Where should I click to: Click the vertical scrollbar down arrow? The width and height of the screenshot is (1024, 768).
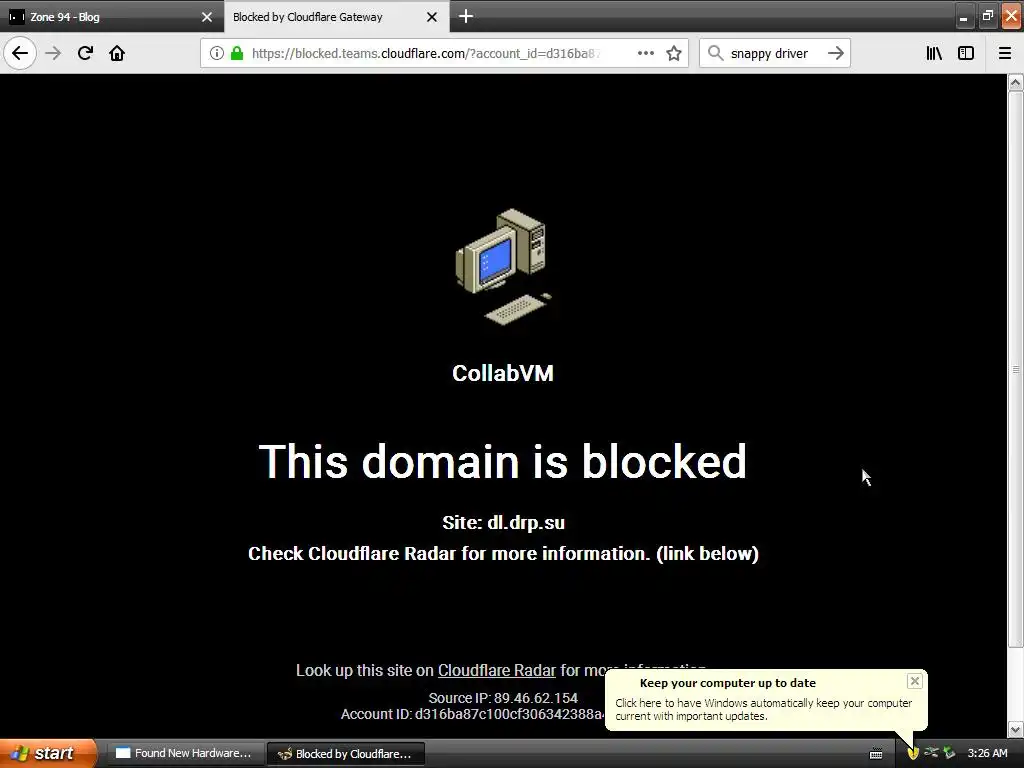coord(1016,729)
